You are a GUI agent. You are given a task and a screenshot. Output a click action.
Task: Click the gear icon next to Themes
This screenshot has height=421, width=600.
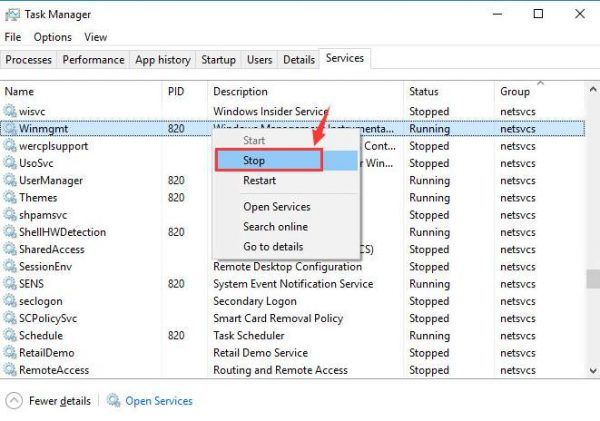11,198
